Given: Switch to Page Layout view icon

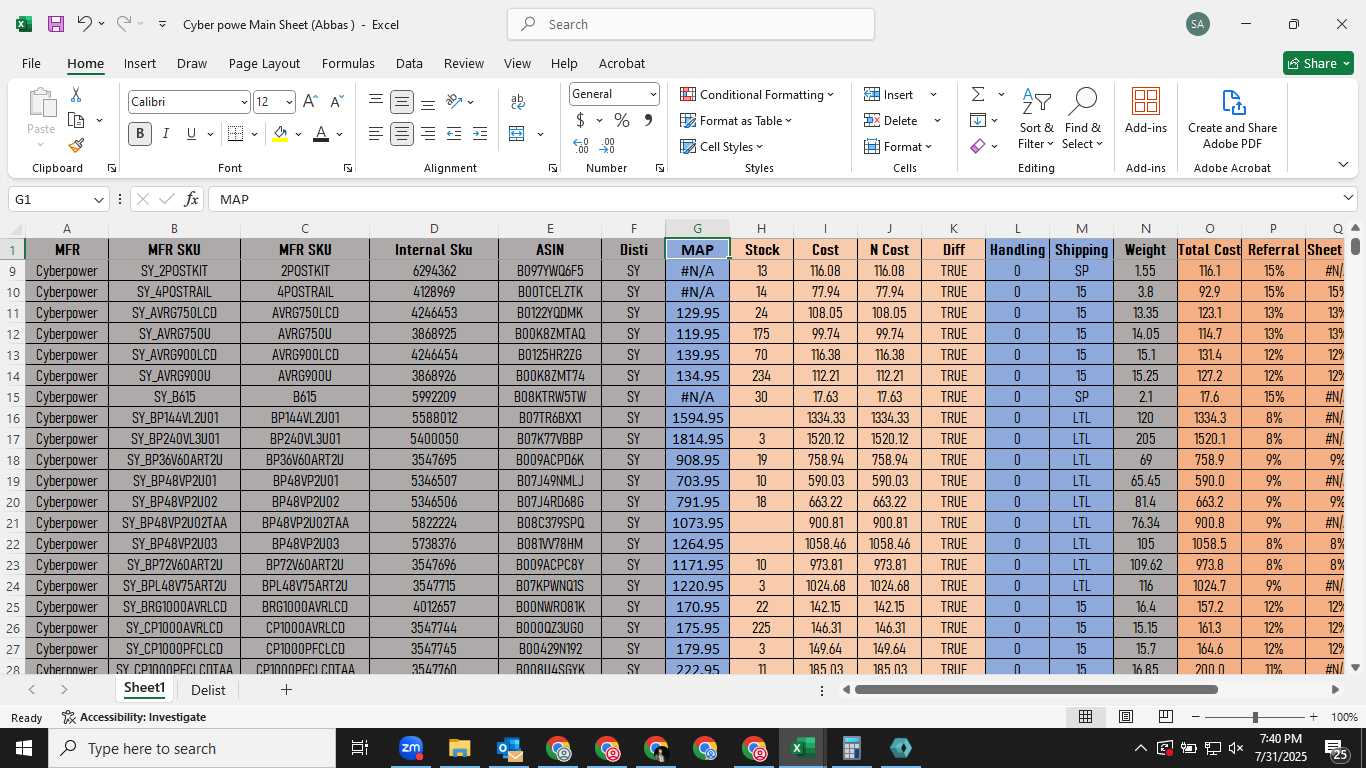Looking at the screenshot, I should coord(1126,717).
